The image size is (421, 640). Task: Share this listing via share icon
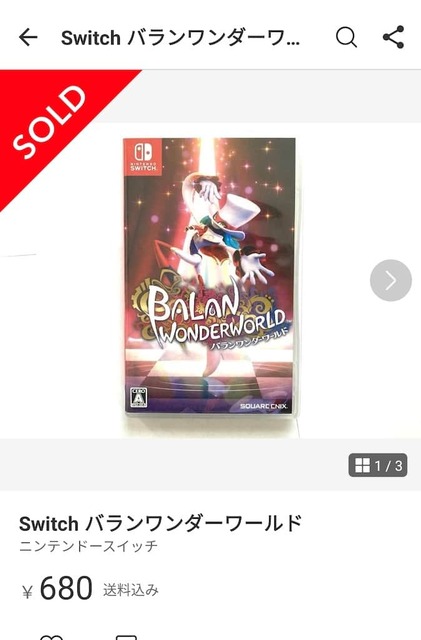coord(393,37)
